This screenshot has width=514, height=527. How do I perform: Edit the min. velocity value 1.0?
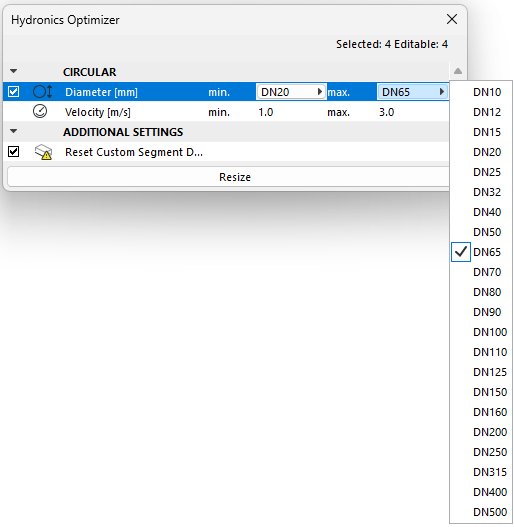[x=266, y=112]
